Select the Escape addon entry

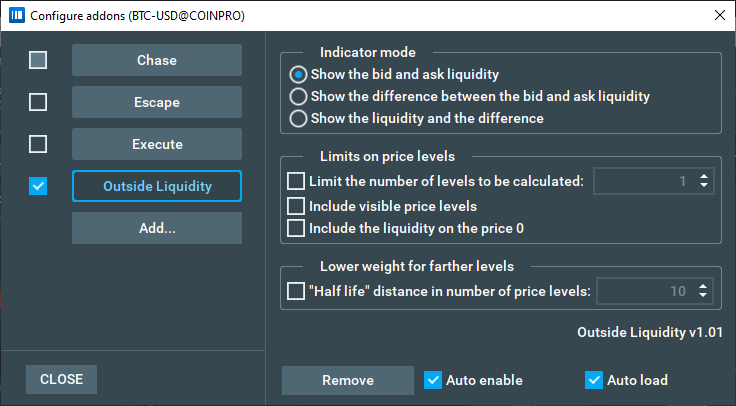157,102
